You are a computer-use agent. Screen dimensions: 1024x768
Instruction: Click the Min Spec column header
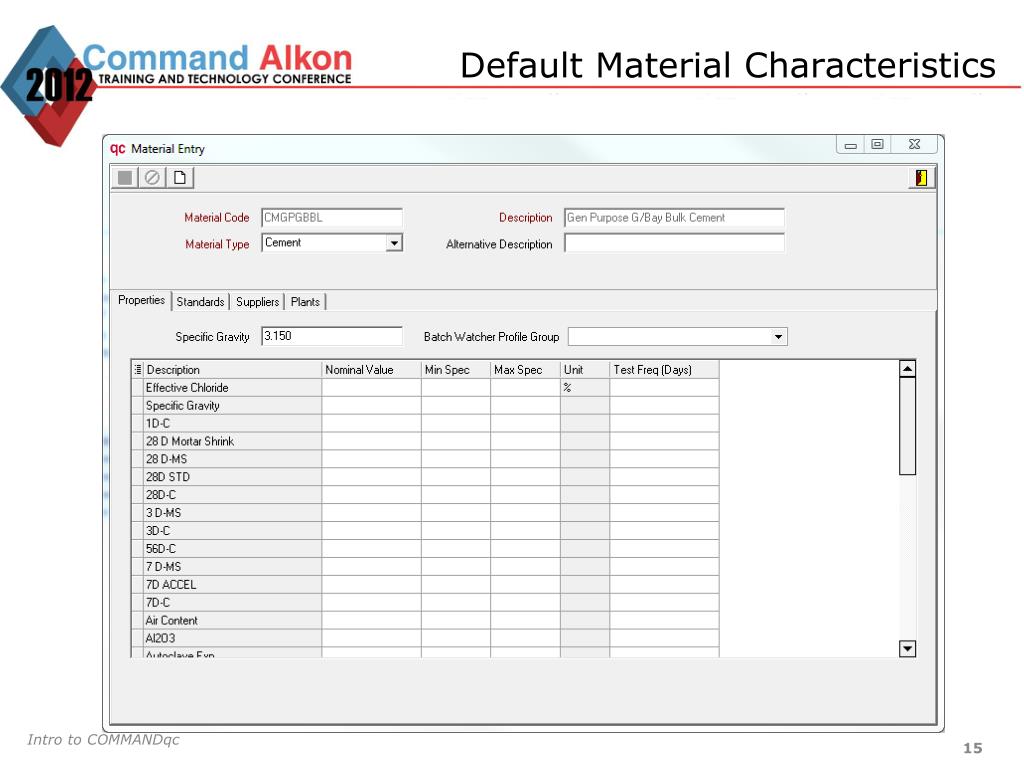[456, 370]
